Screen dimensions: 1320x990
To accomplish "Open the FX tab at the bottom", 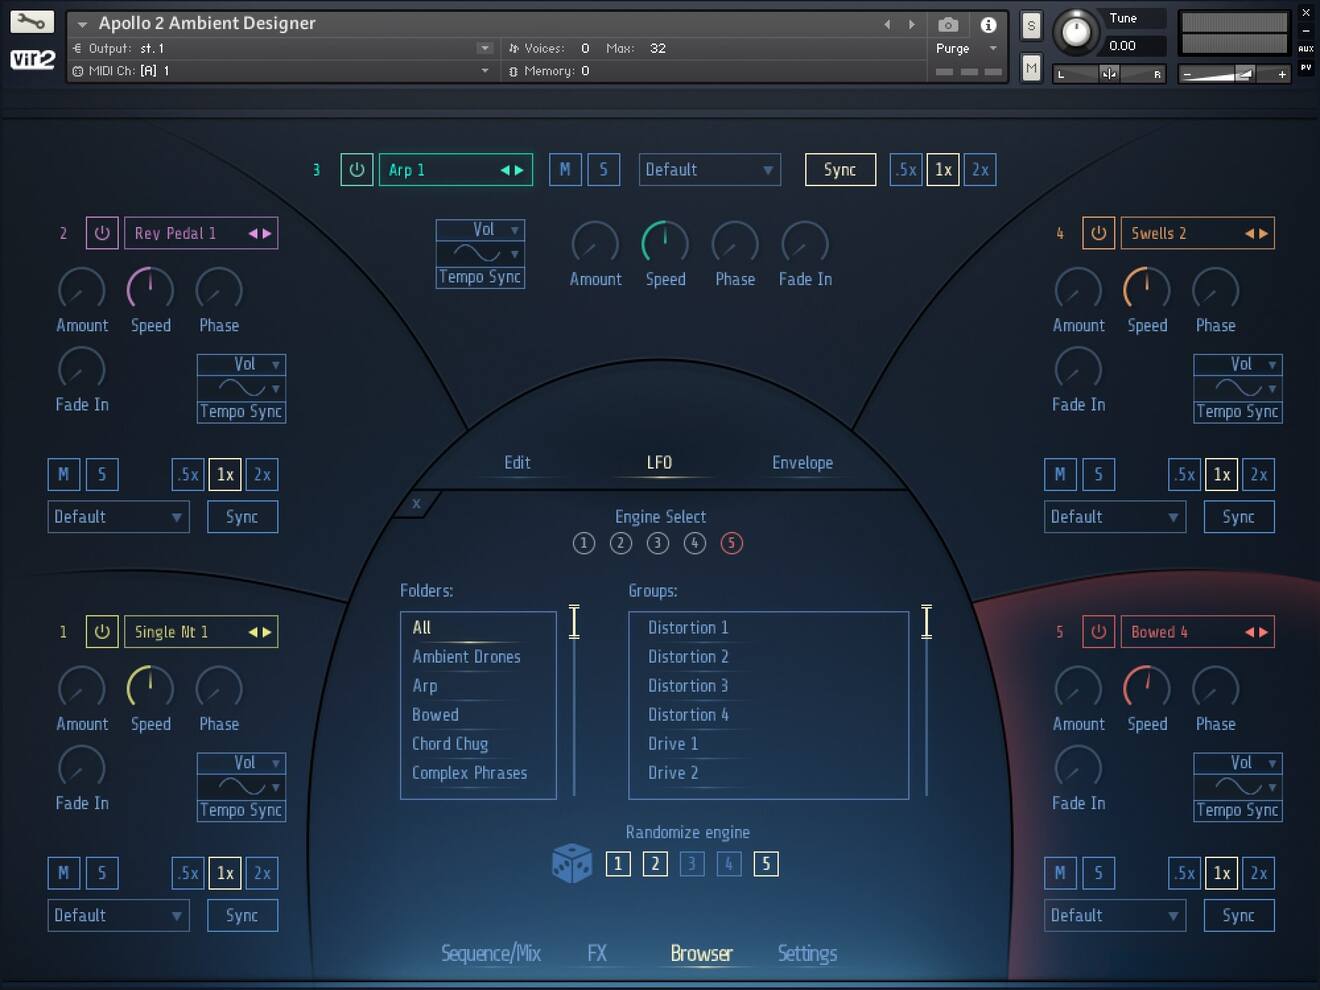I will point(597,953).
